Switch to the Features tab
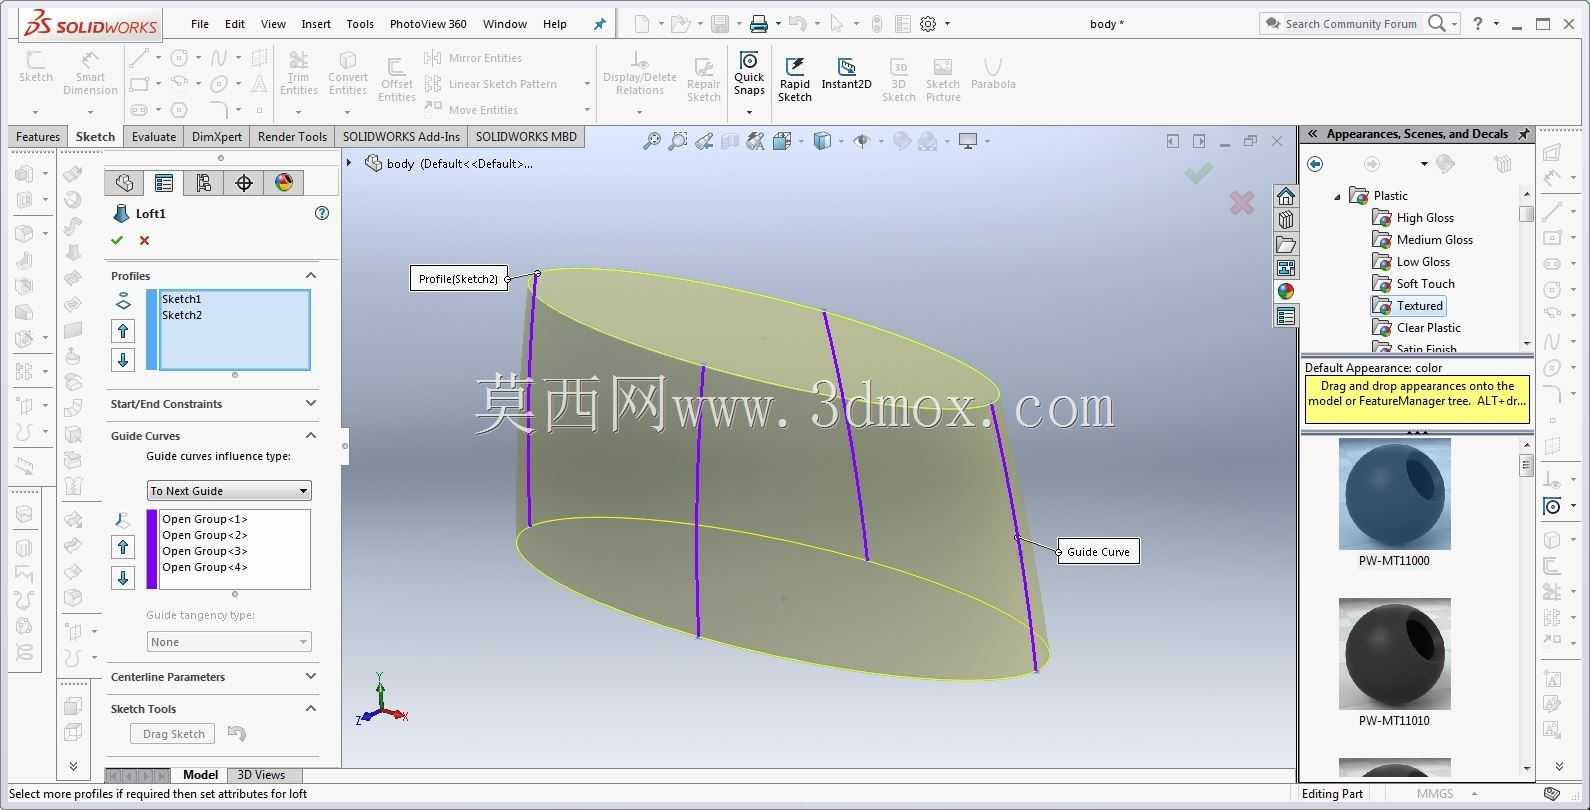The height and width of the screenshot is (810, 1590). coord(38,137)
